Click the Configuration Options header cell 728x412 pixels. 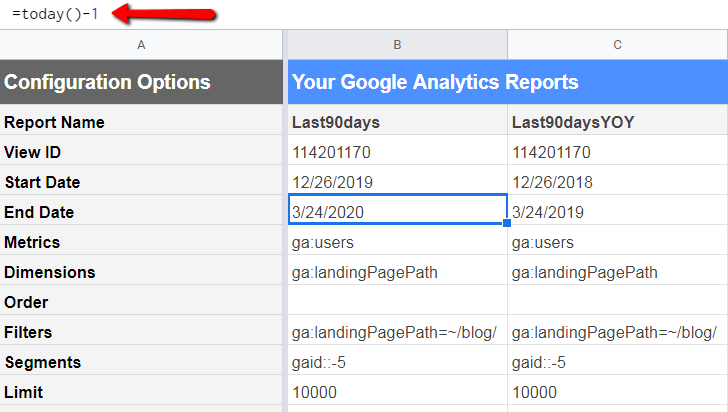[142, 82]
